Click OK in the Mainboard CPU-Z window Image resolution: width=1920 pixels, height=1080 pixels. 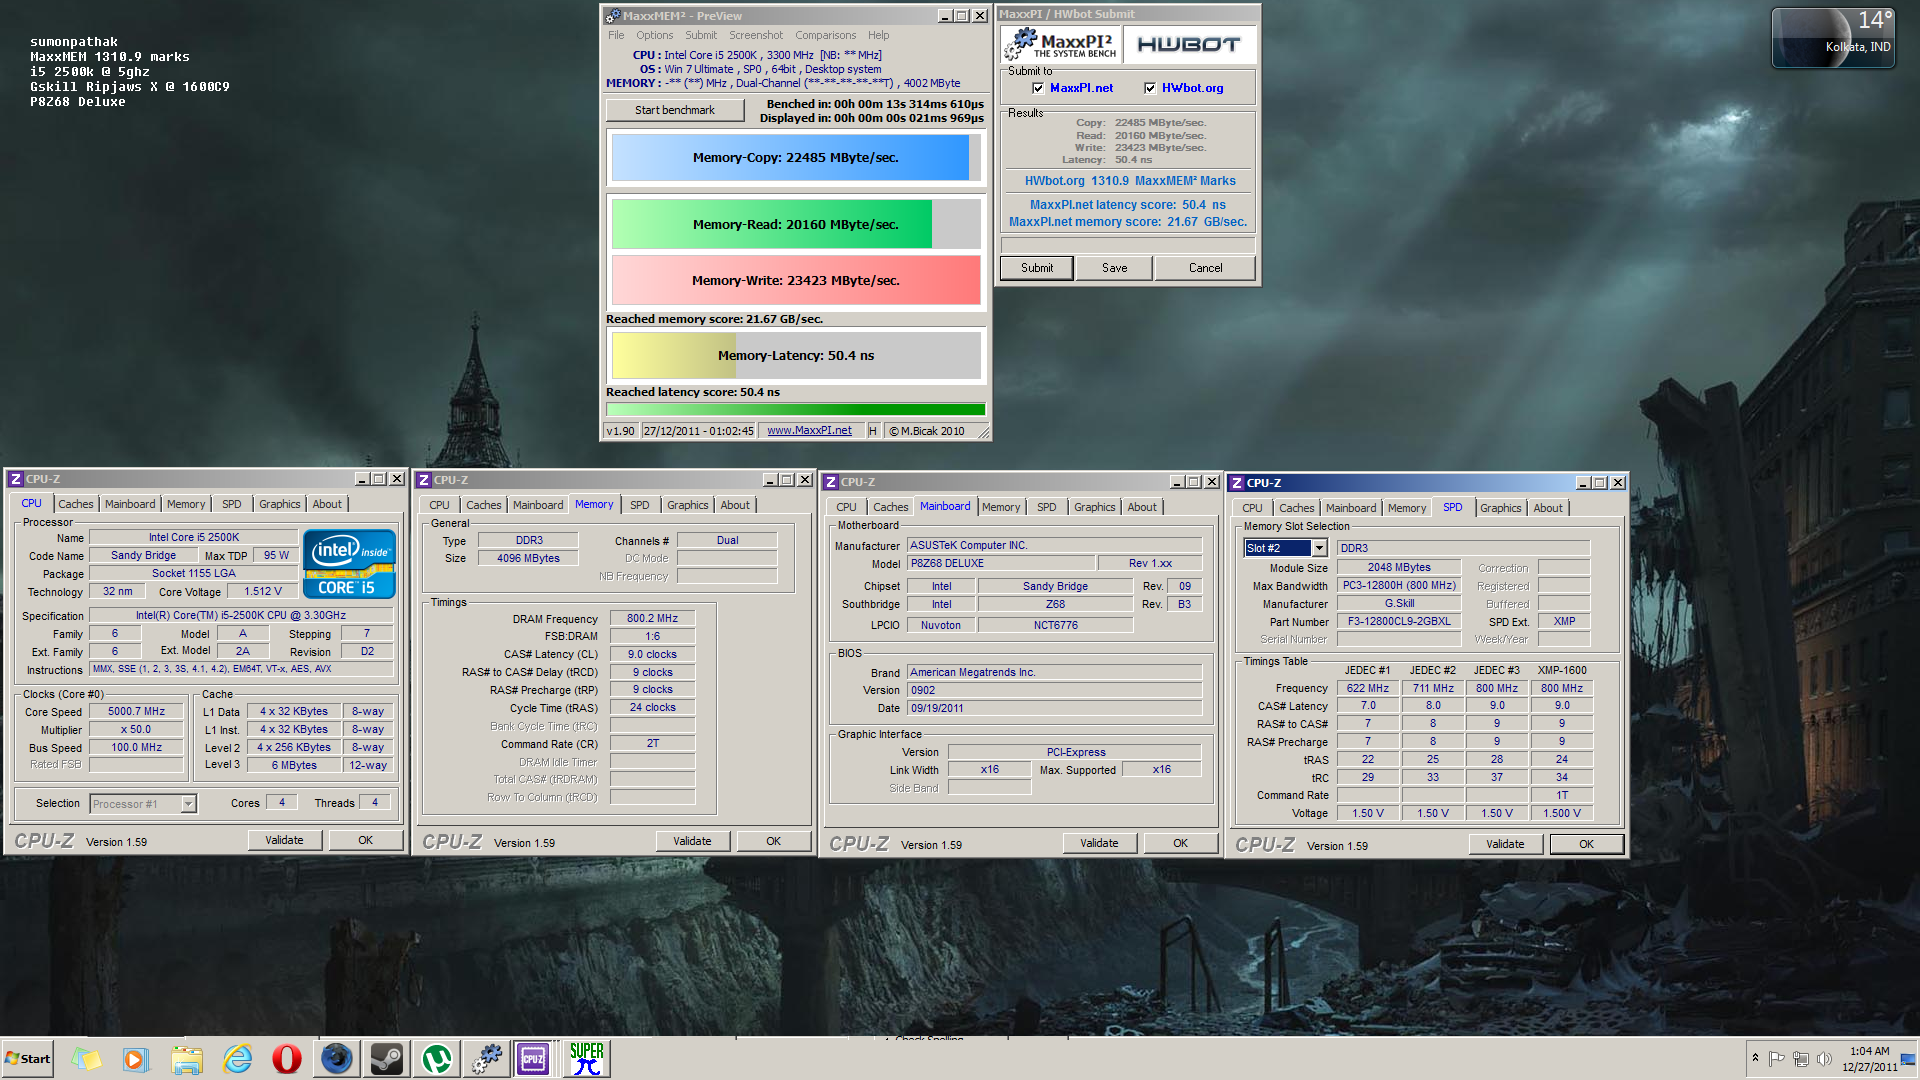pos(1180,843)
